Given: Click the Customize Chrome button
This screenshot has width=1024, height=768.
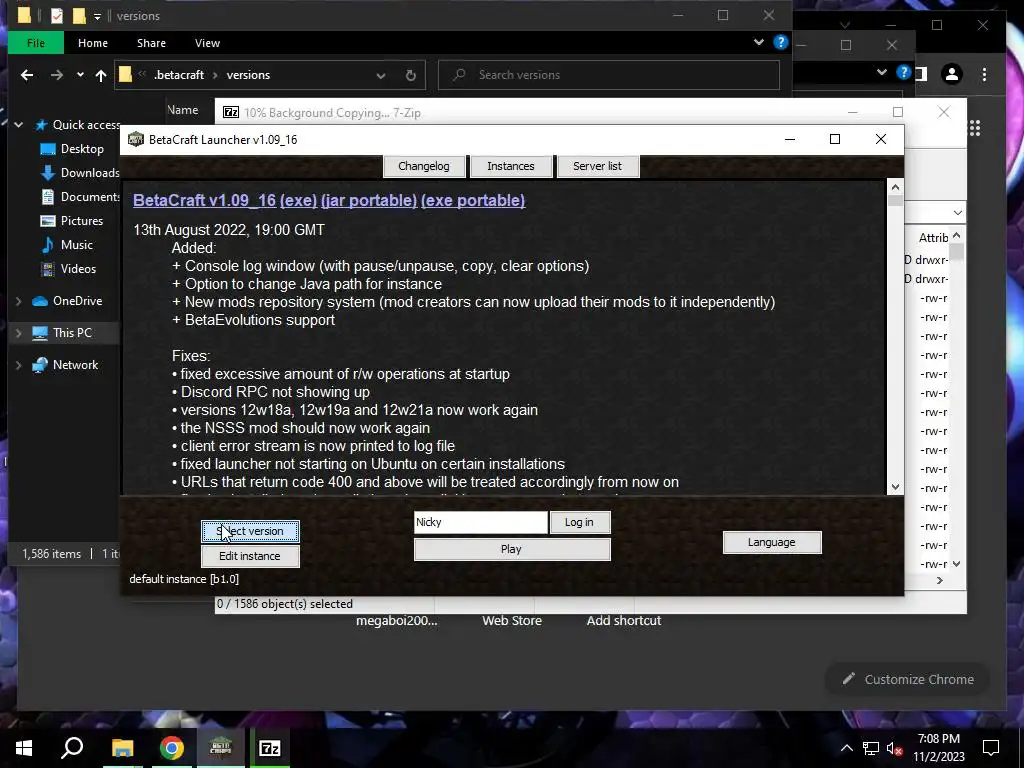Looking at the screenshot, I should [908, 679].
